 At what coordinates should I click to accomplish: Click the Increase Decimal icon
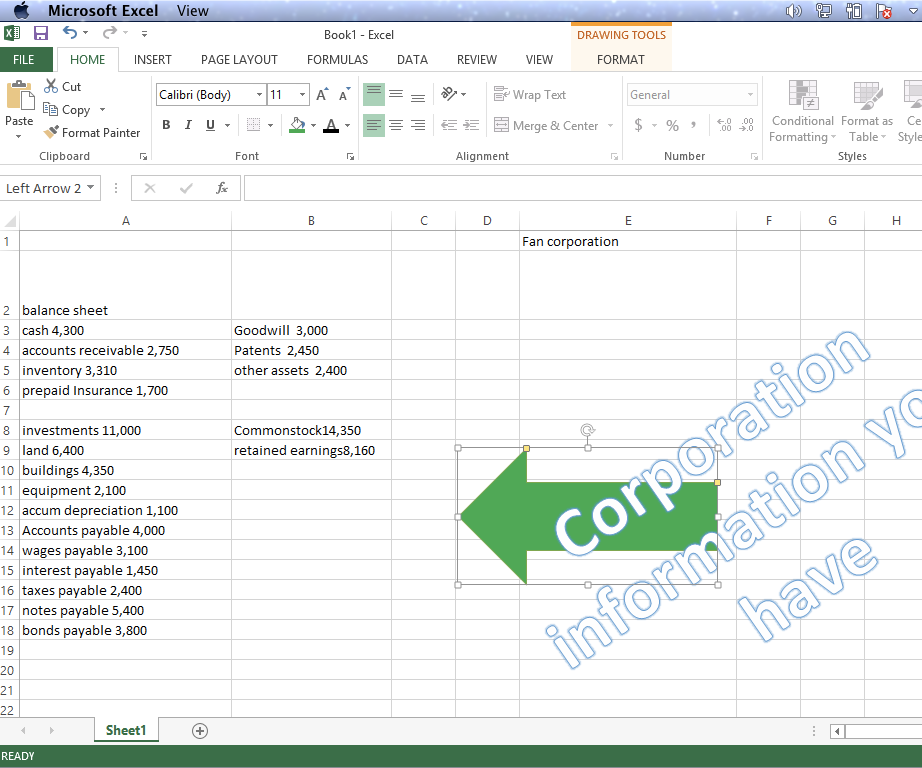pyautogui.click(x=722, y=125)
